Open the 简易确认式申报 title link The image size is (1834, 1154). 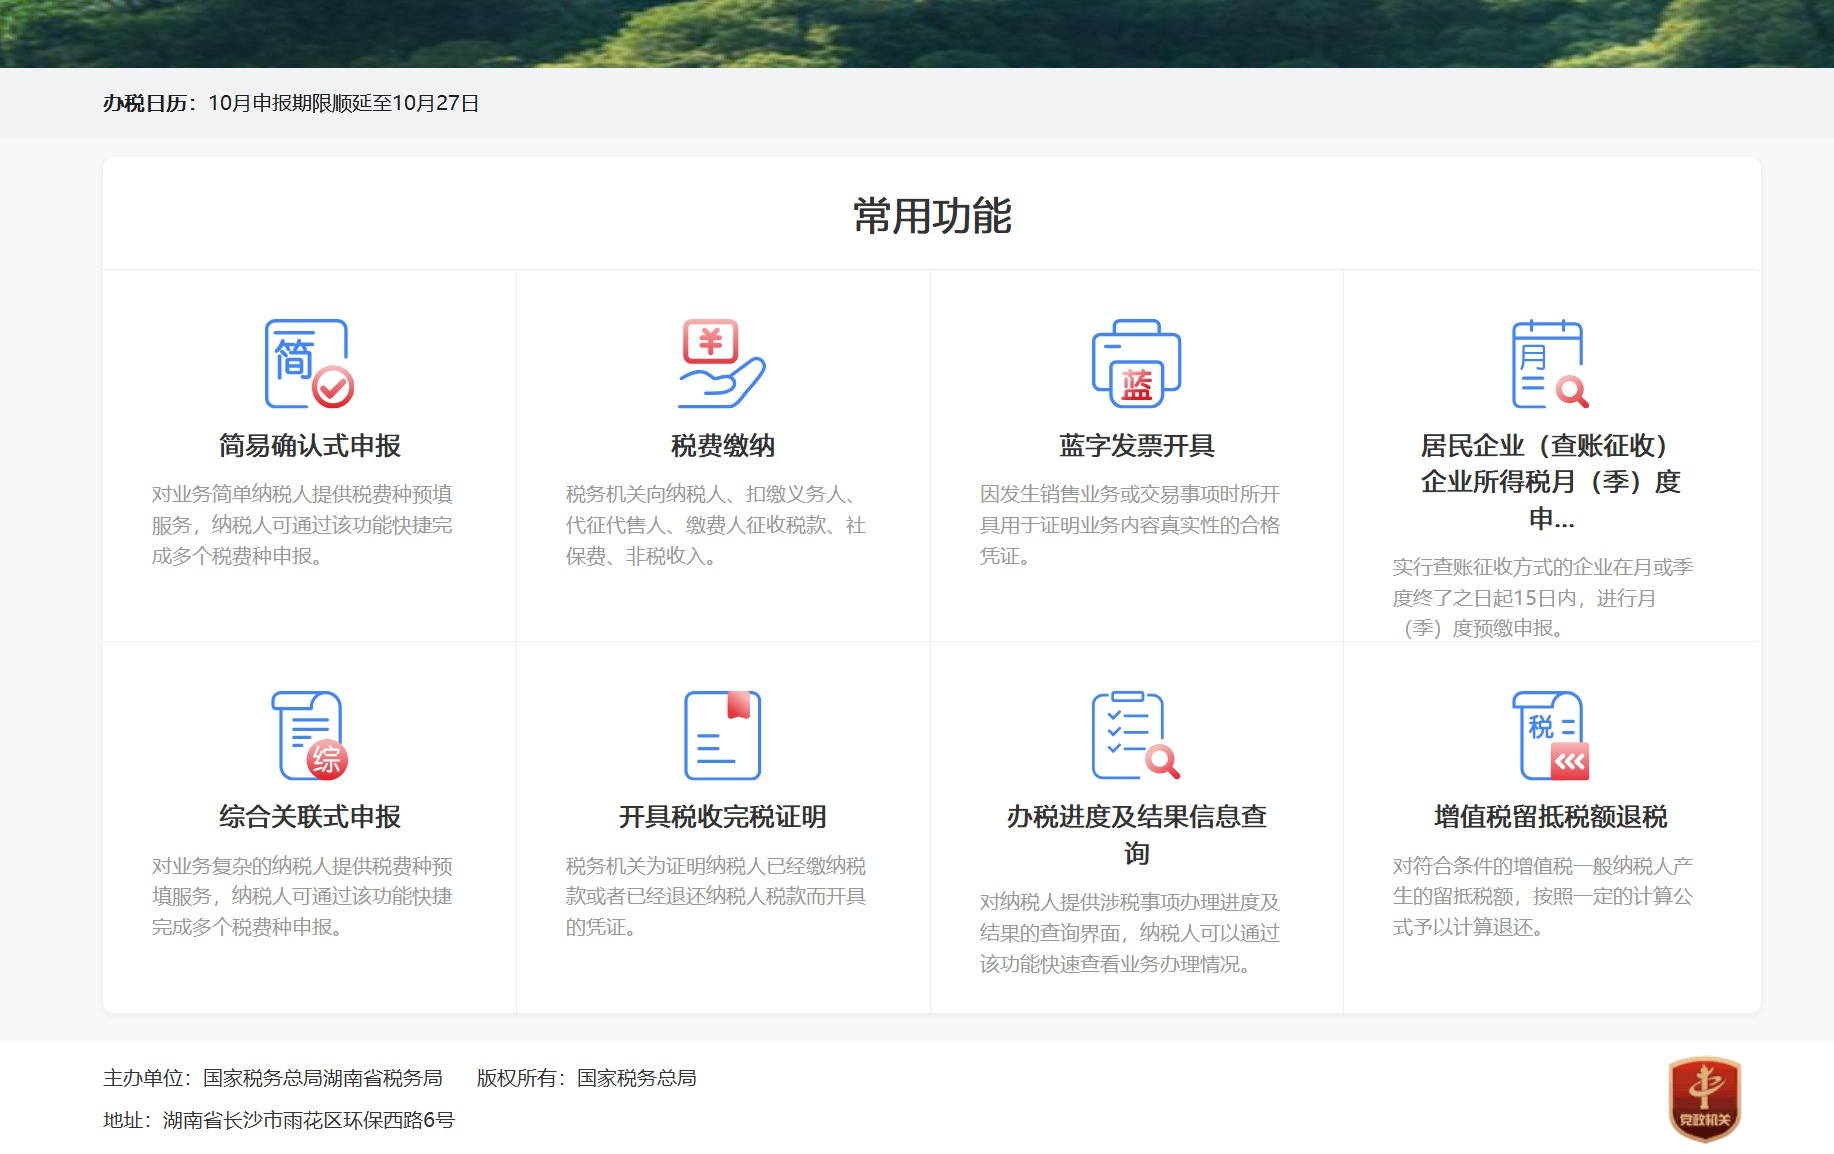(x=309, y=446)
